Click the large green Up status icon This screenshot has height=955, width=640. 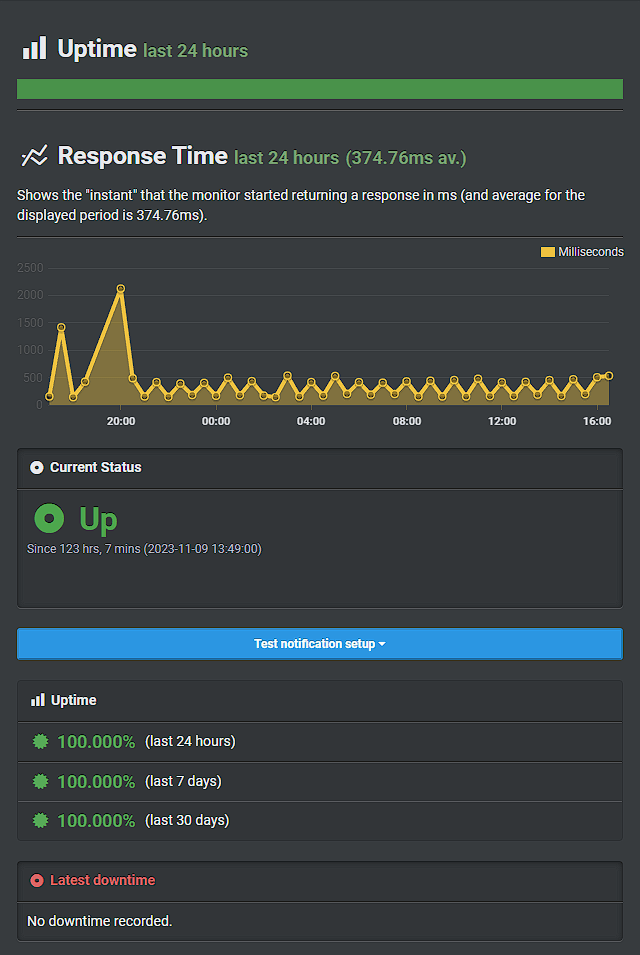(x=48, y=519)
